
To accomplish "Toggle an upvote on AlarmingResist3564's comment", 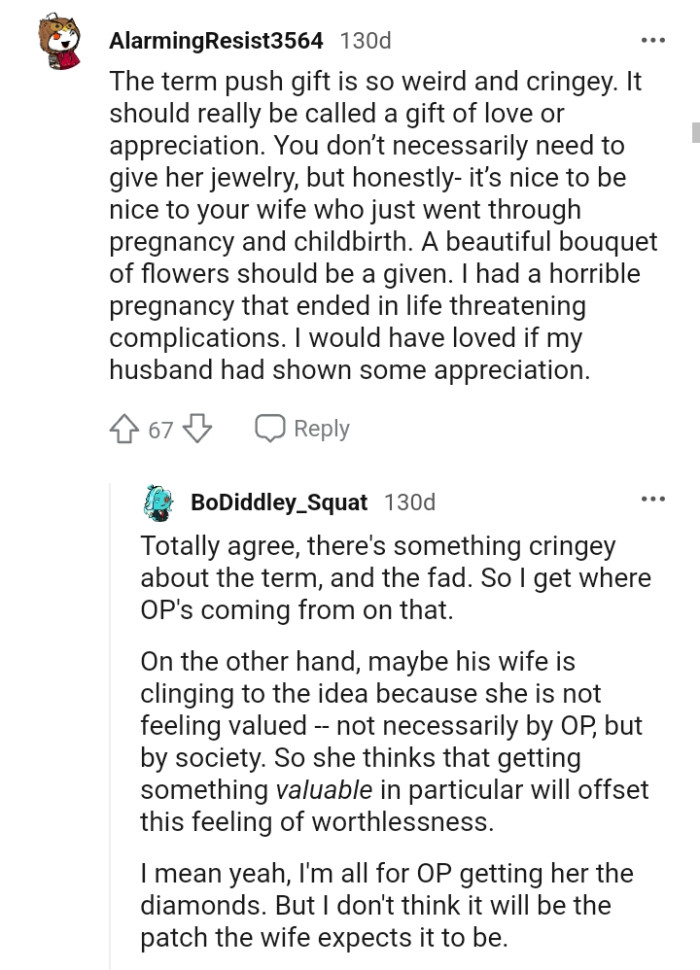I will [x=124, y=427].
